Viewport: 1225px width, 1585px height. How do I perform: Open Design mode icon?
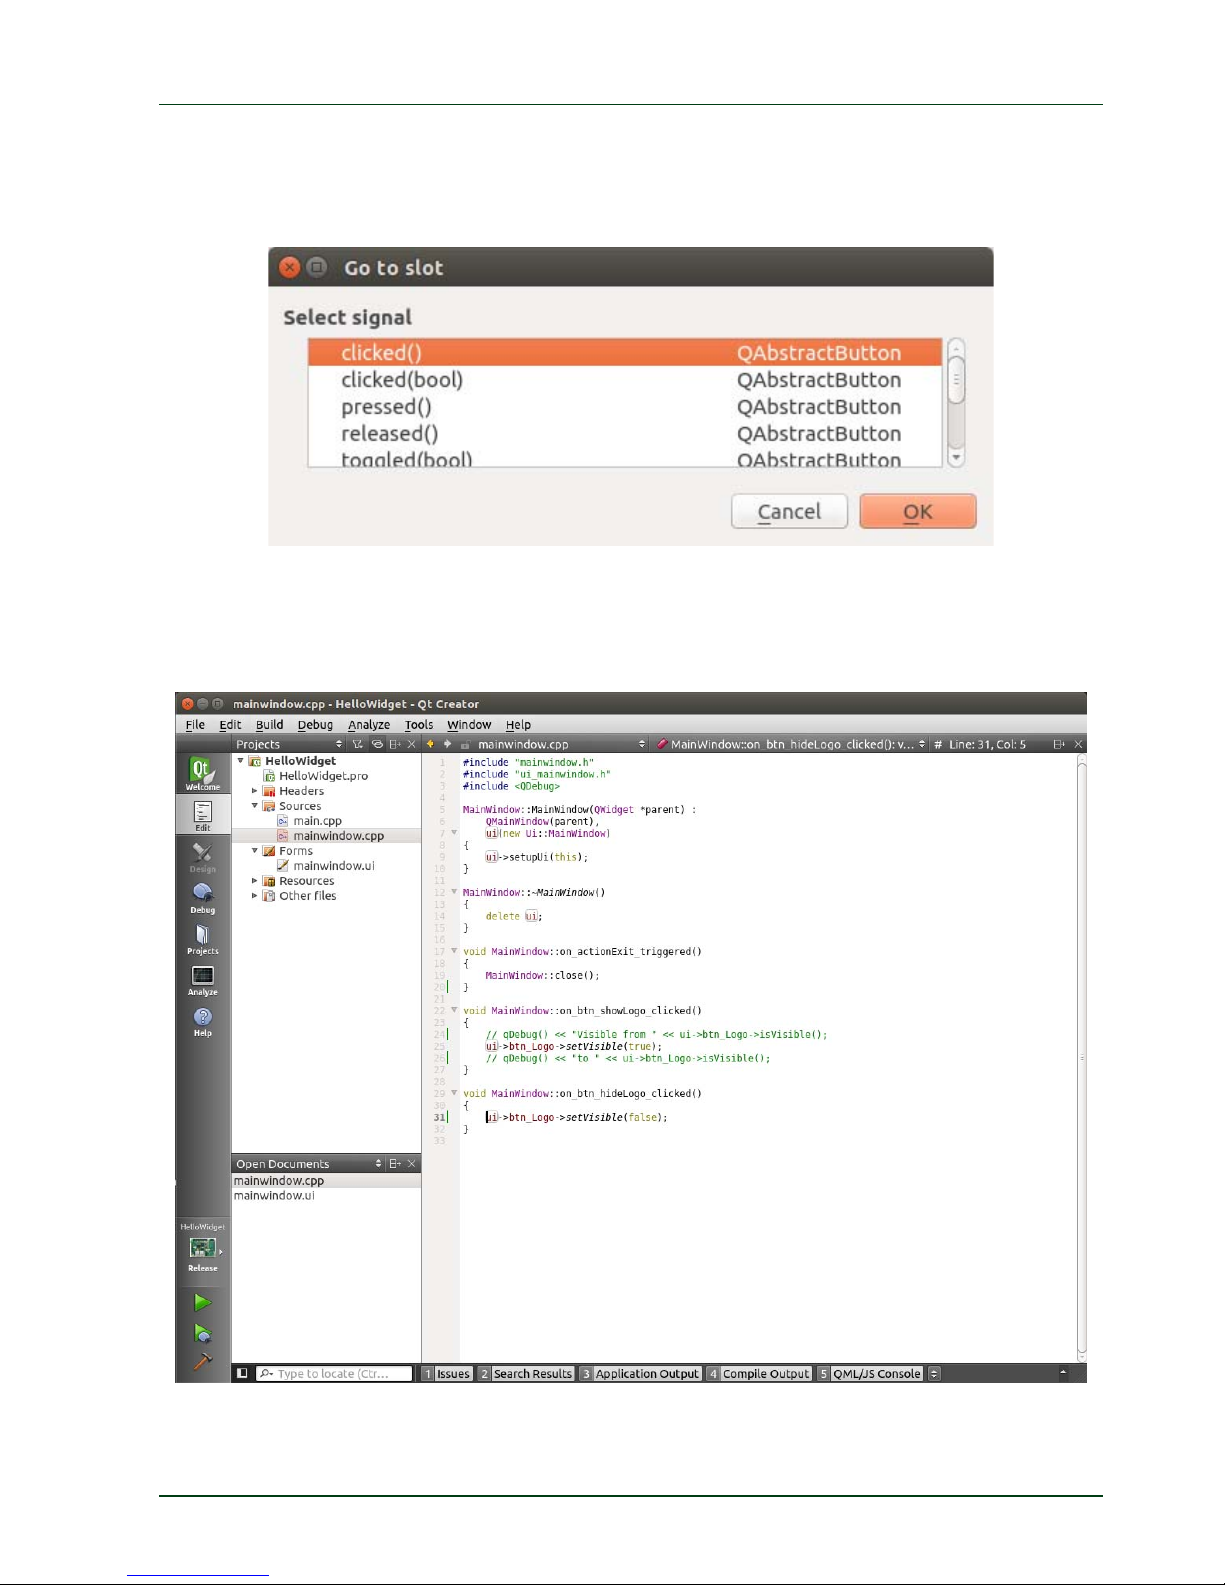point(202,857)
